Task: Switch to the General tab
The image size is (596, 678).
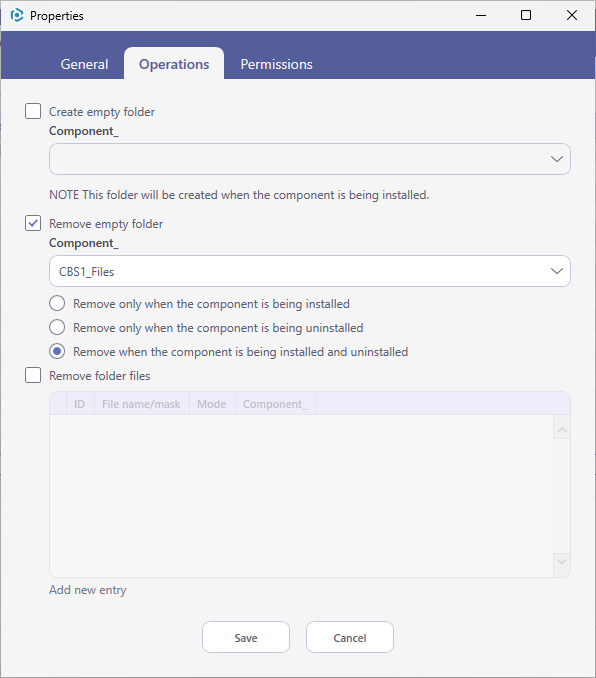Action: point(84,64)
